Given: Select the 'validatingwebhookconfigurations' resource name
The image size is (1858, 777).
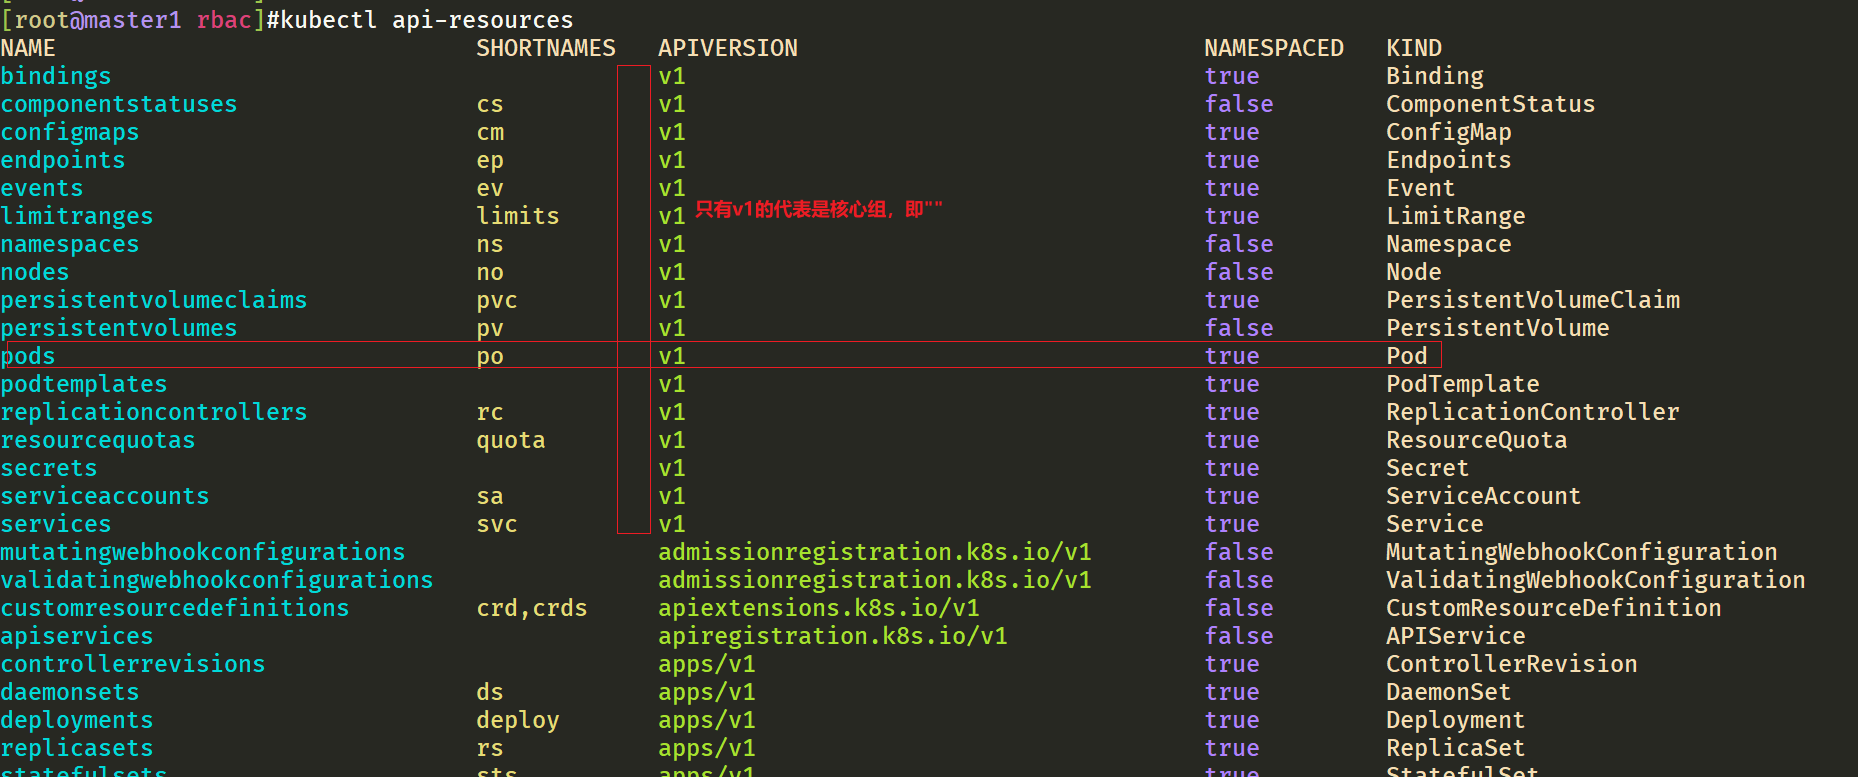Looking at the screenshot, I should [x=217, y=580].
